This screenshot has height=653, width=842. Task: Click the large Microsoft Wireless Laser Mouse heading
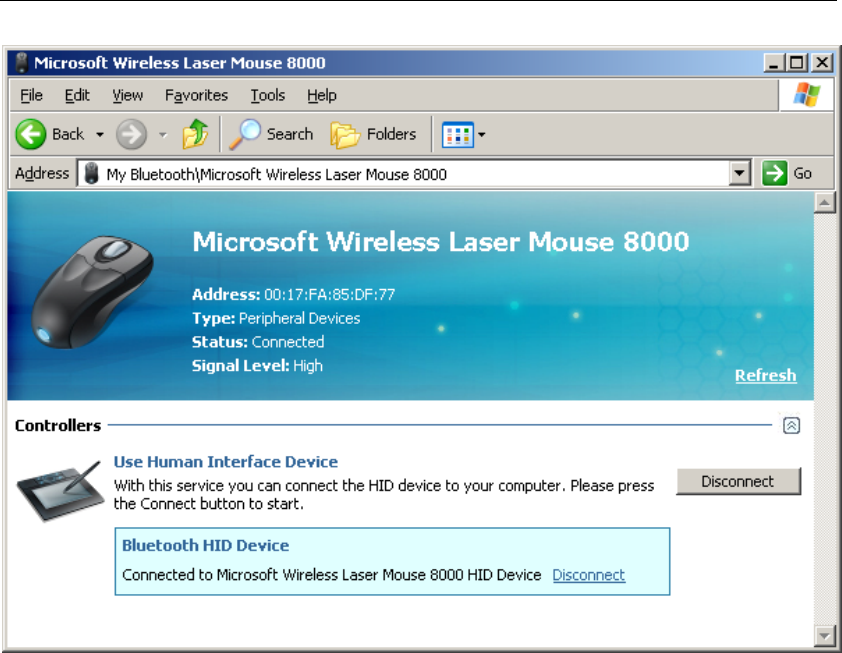(440, 242)
